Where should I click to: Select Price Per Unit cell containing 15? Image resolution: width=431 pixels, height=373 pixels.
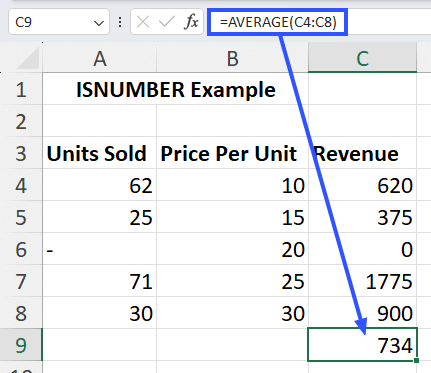[232, 217]
